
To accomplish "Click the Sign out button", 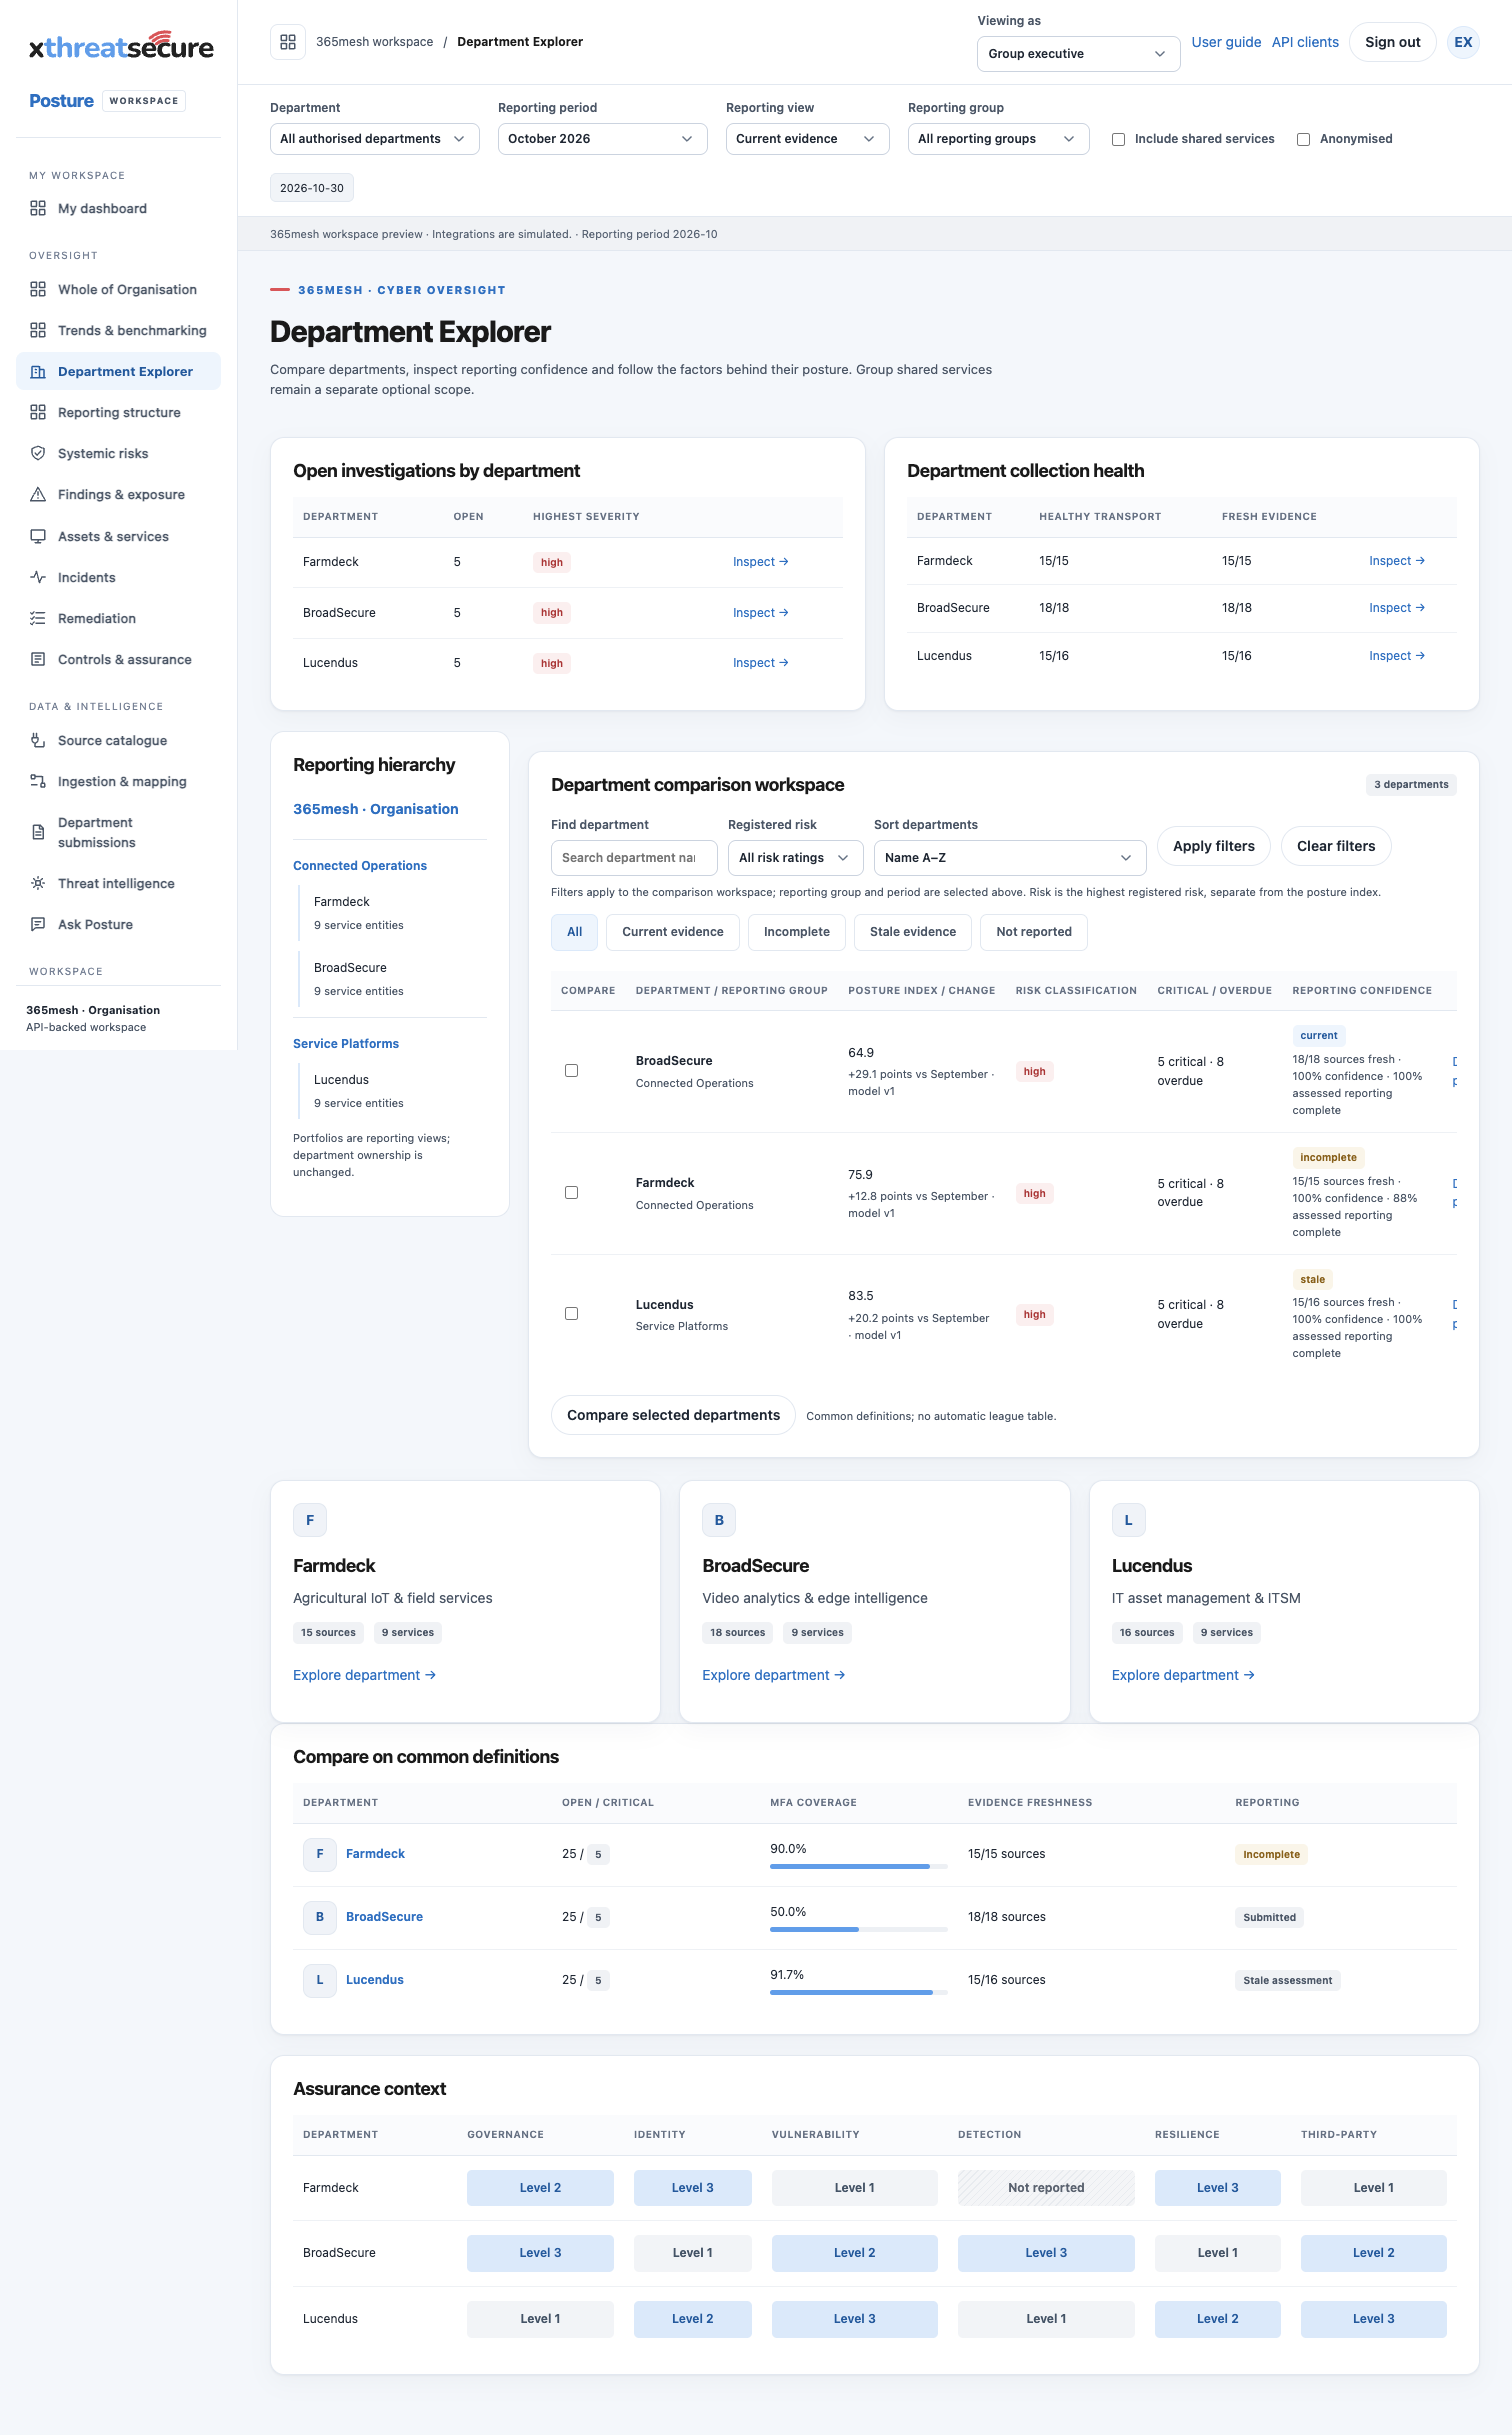I will [x=1393, y=42].
